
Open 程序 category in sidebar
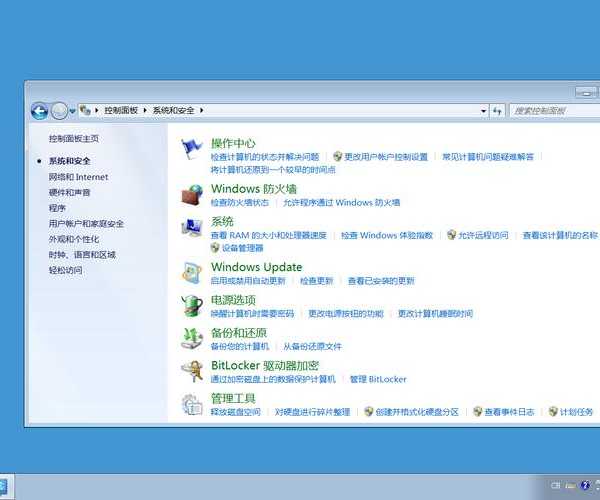57,208
